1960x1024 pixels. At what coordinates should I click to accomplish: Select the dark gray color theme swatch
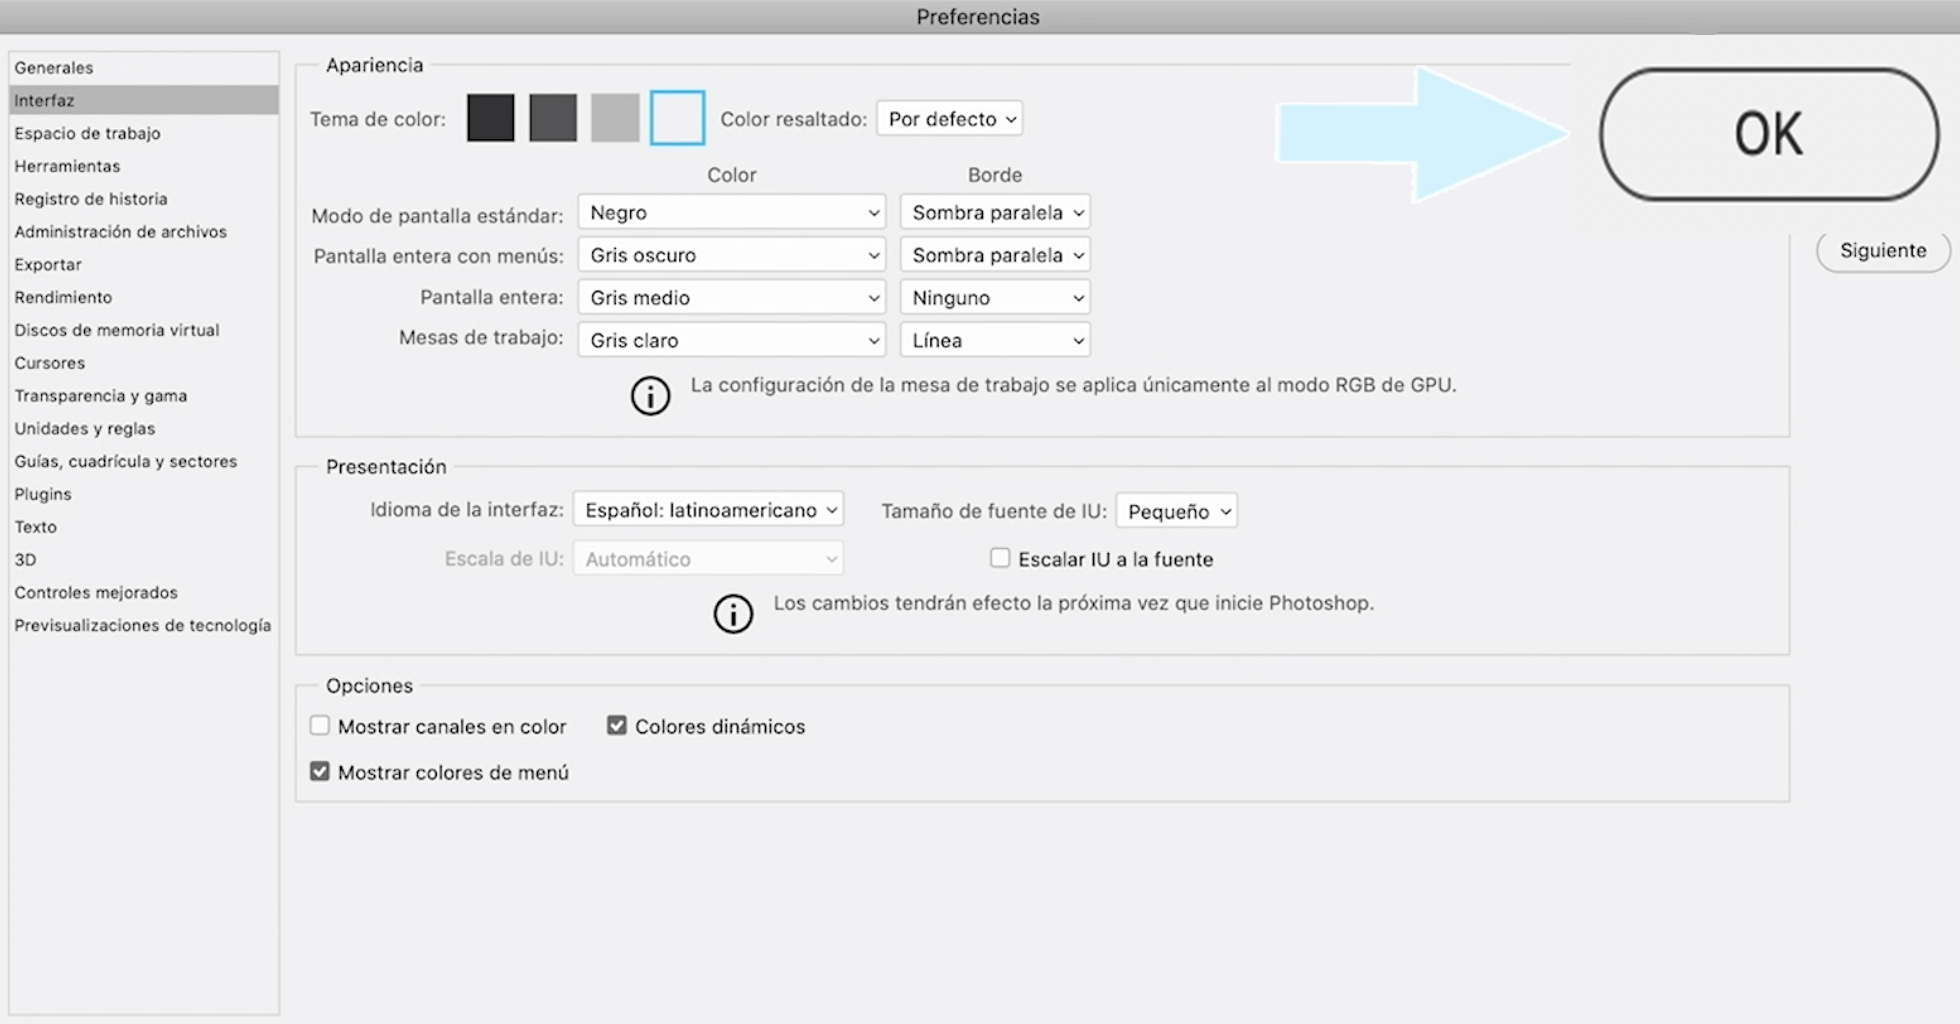(552, 118)
